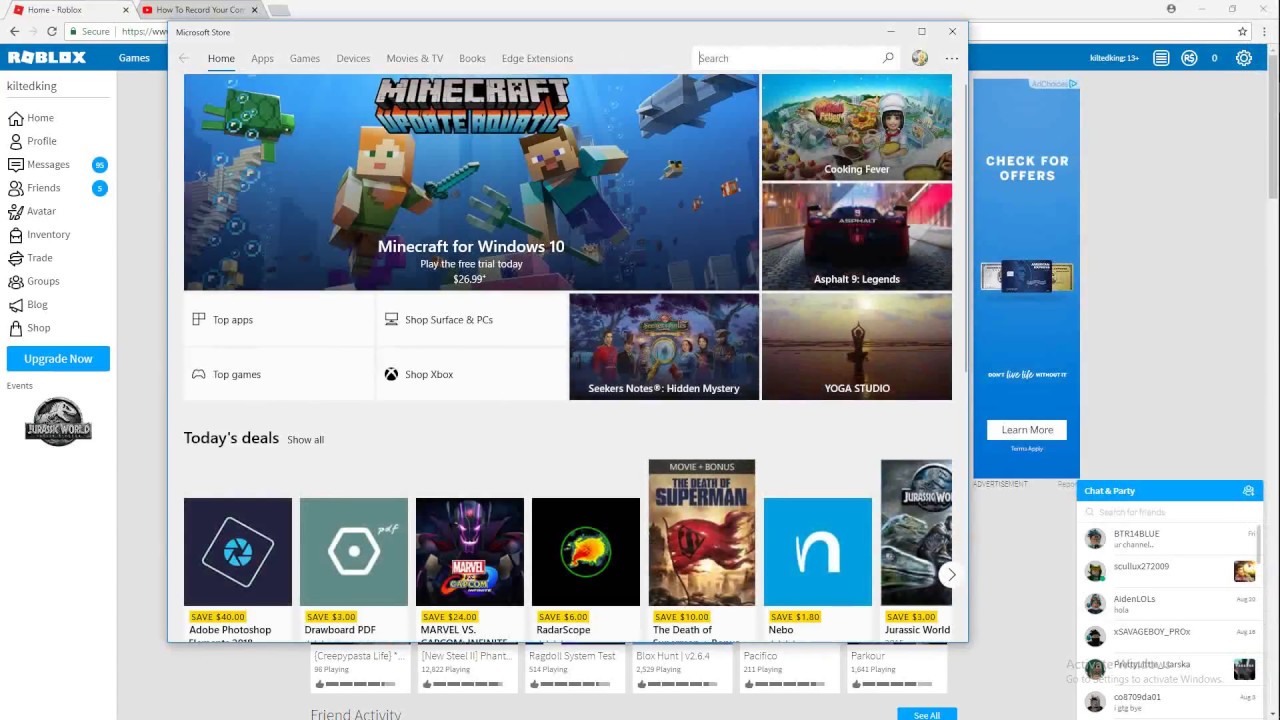
Task: Open the Chrome profile icon in title bar
Action: [1171, 9]
